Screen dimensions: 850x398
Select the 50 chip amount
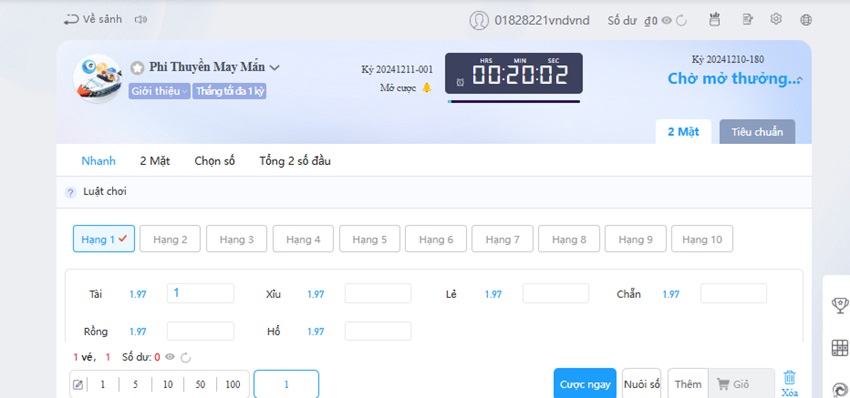point(201,384)
